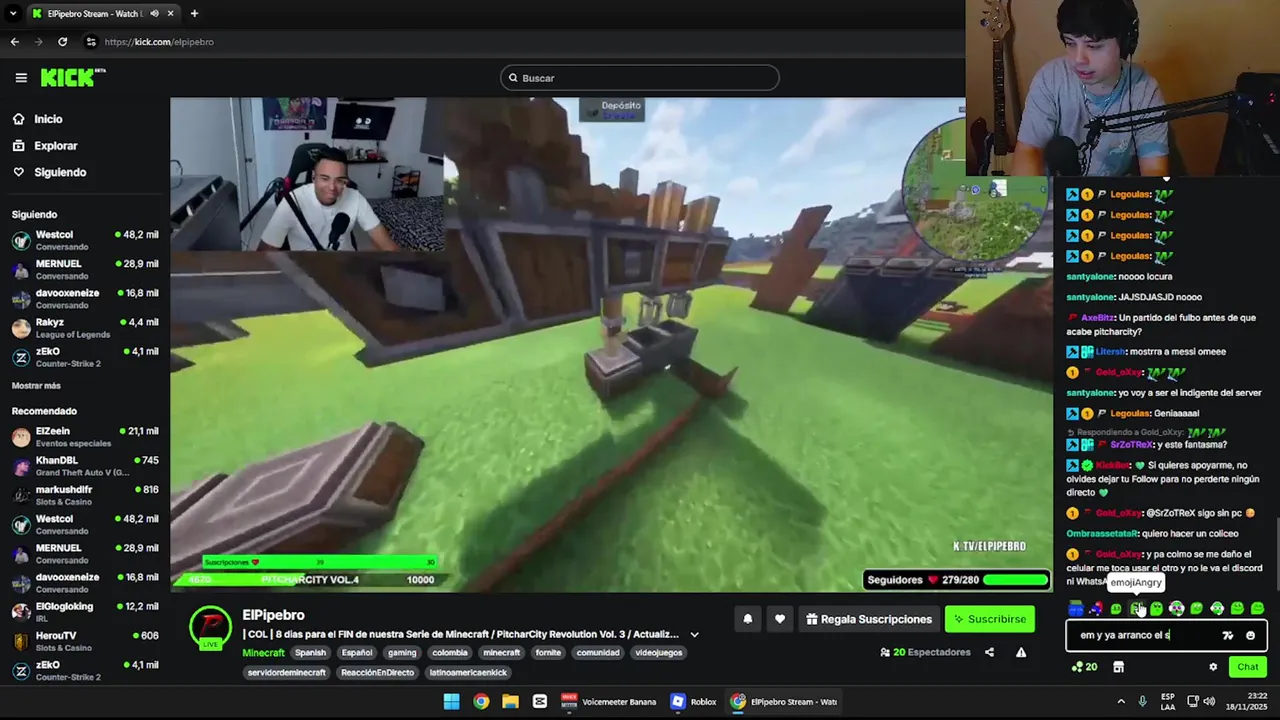Insert the last green emote in row

[1257, 608]
